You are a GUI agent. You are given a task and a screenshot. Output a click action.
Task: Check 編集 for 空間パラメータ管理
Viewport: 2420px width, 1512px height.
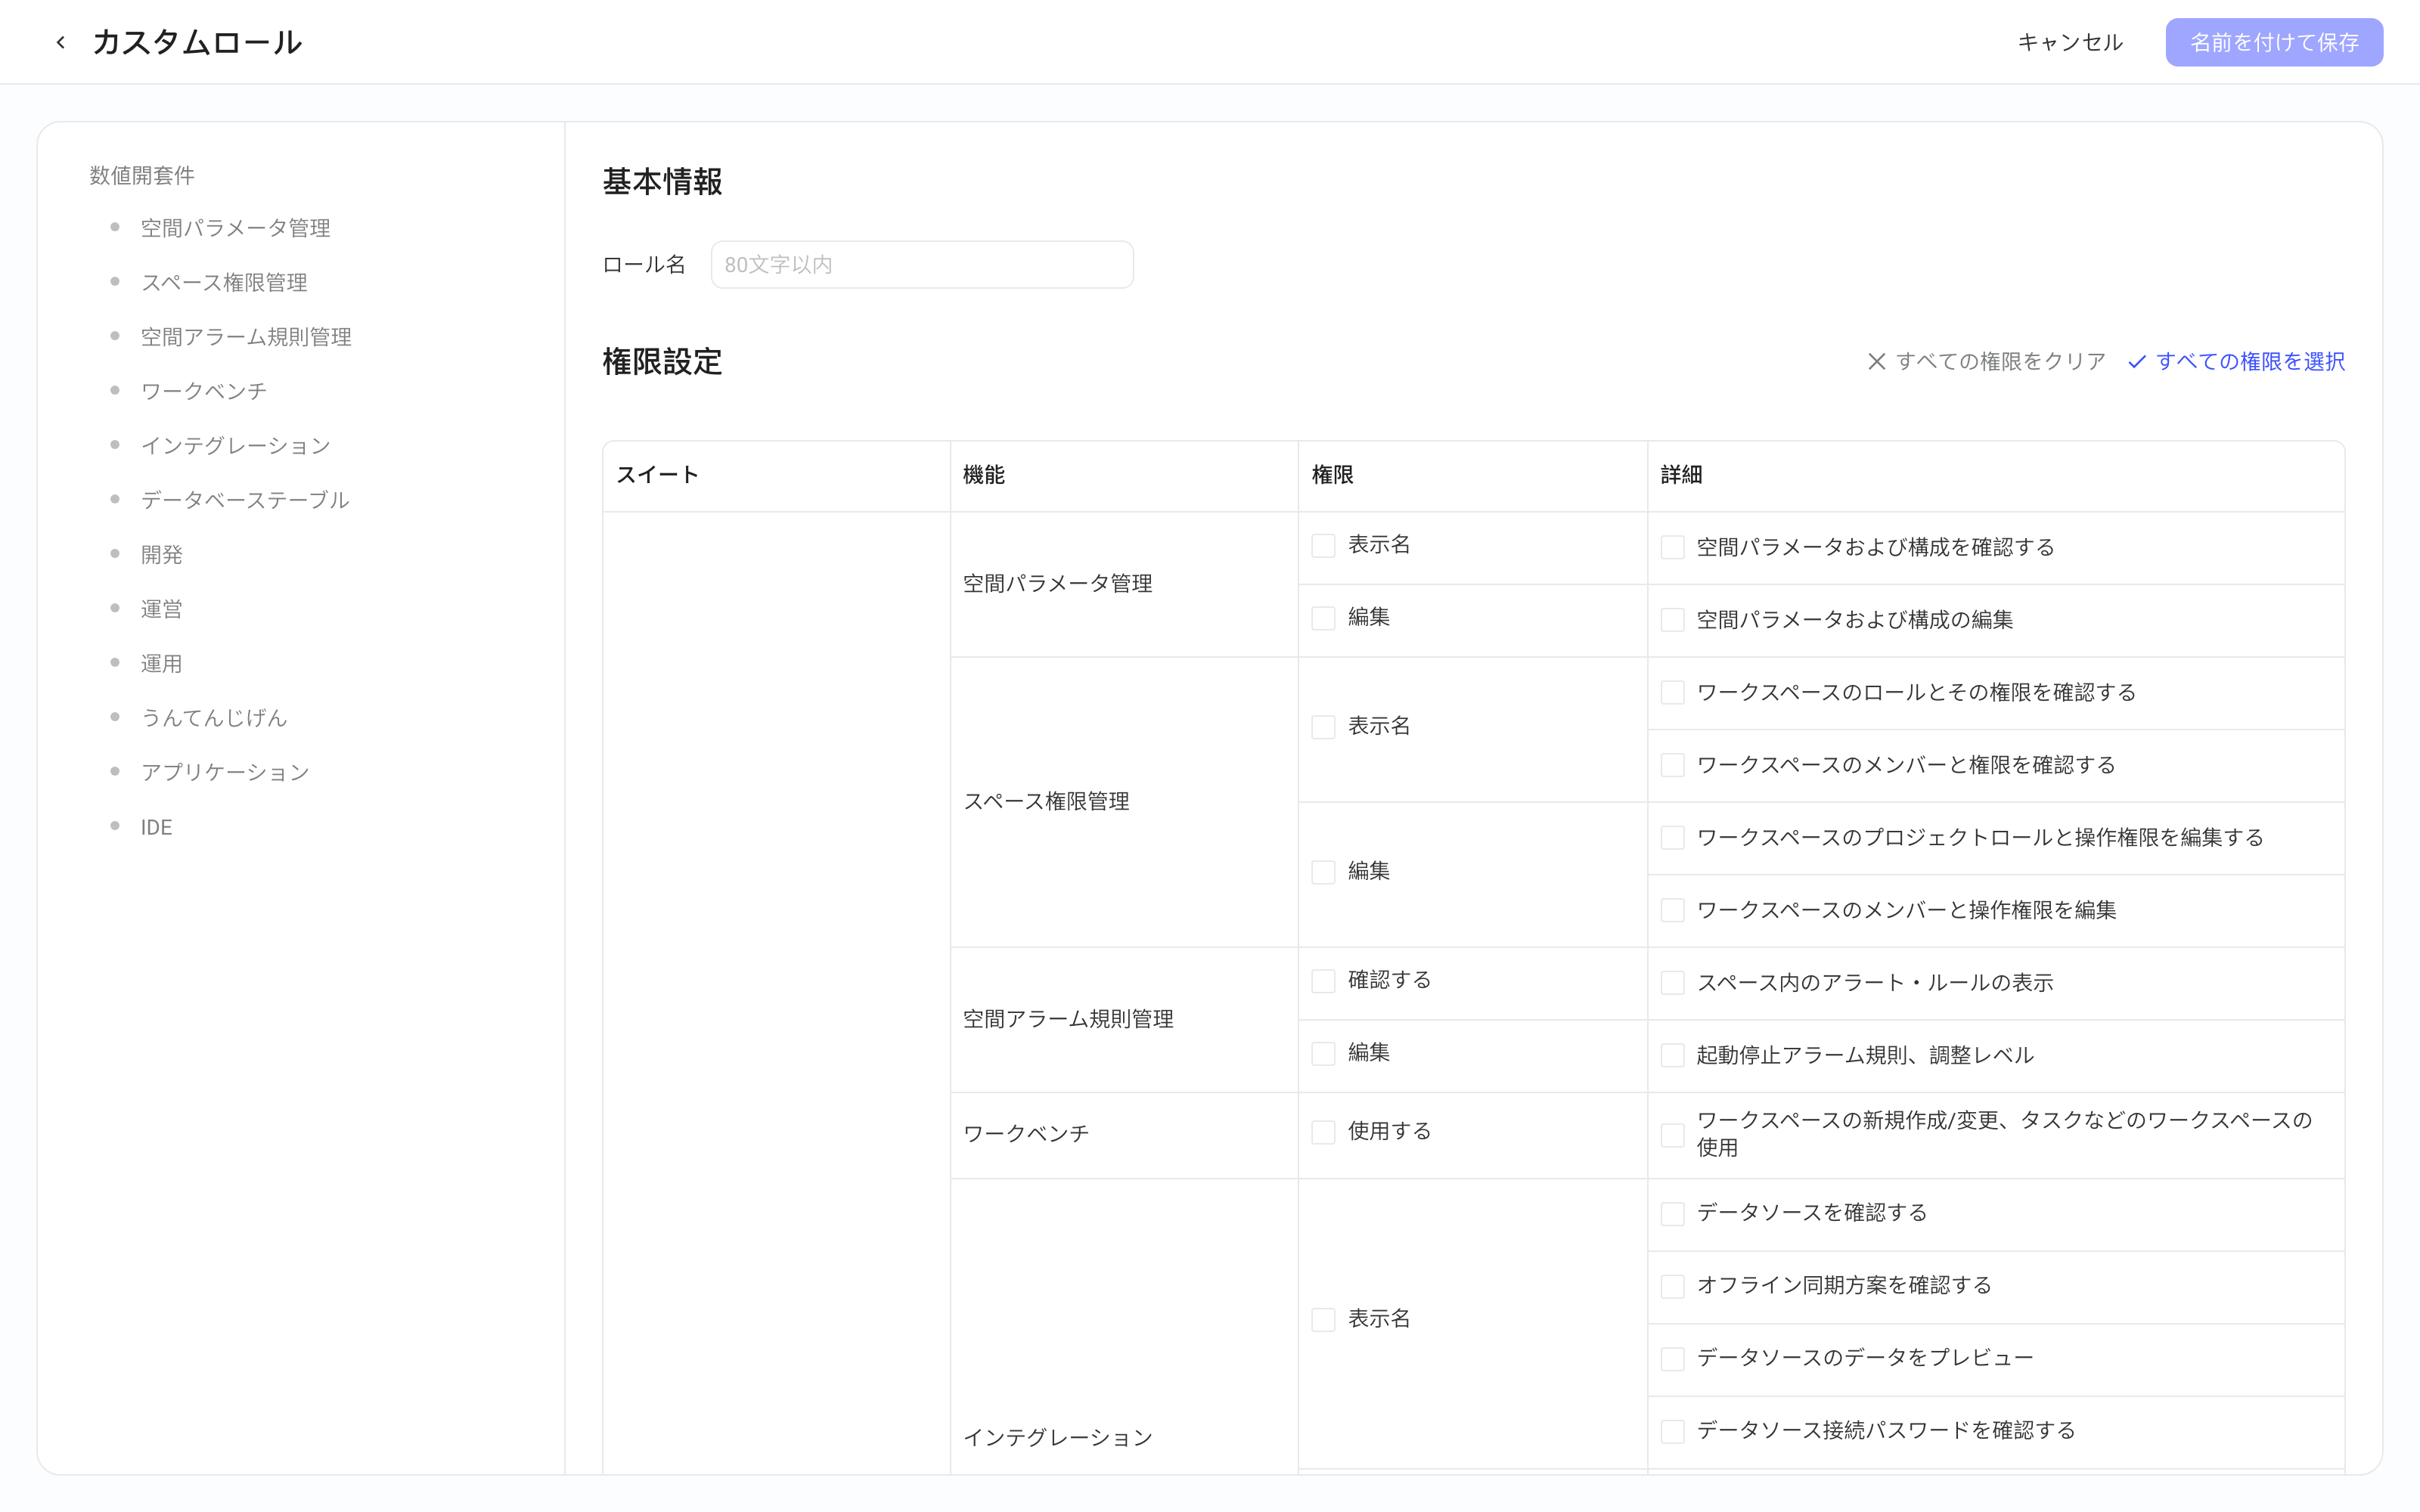[1323, 618]
